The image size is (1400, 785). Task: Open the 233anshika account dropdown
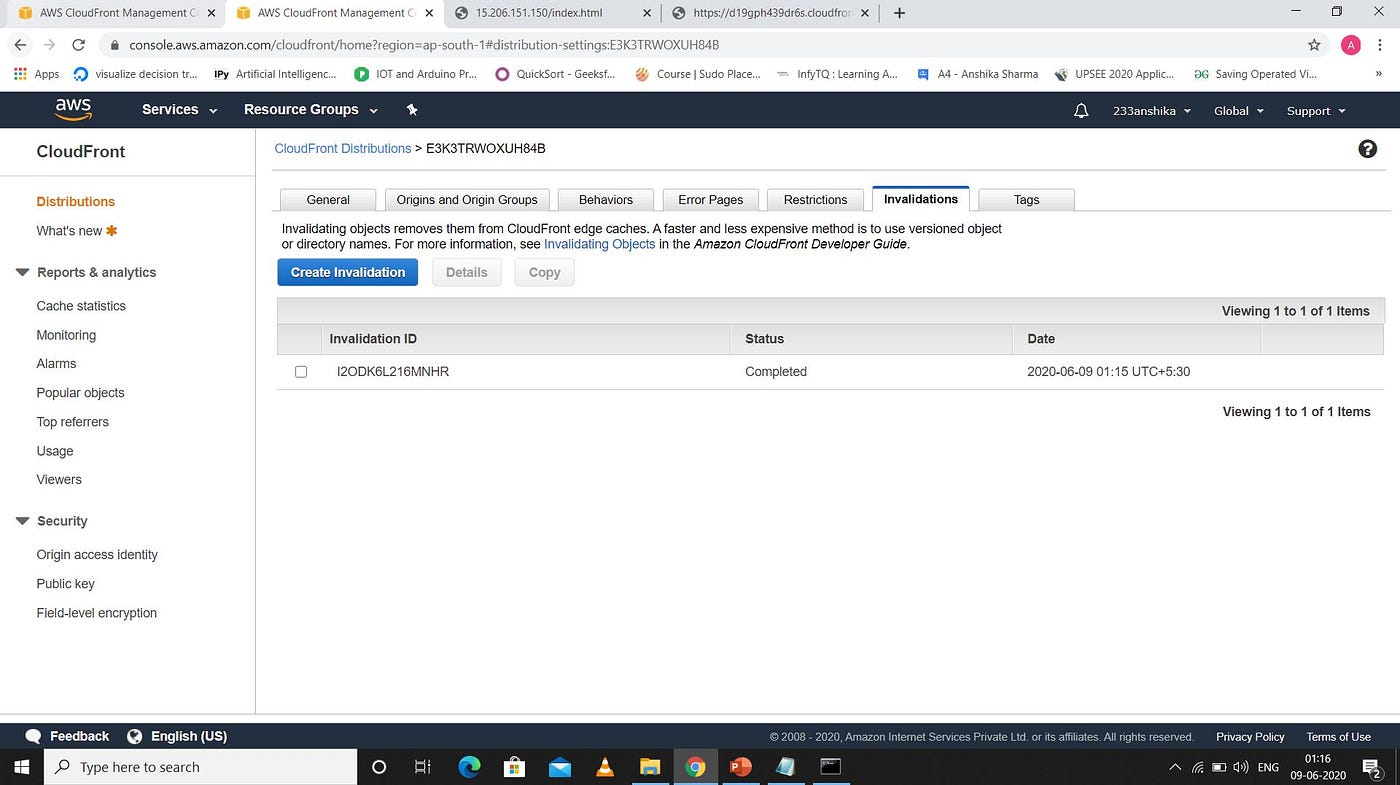point(1152,111)
